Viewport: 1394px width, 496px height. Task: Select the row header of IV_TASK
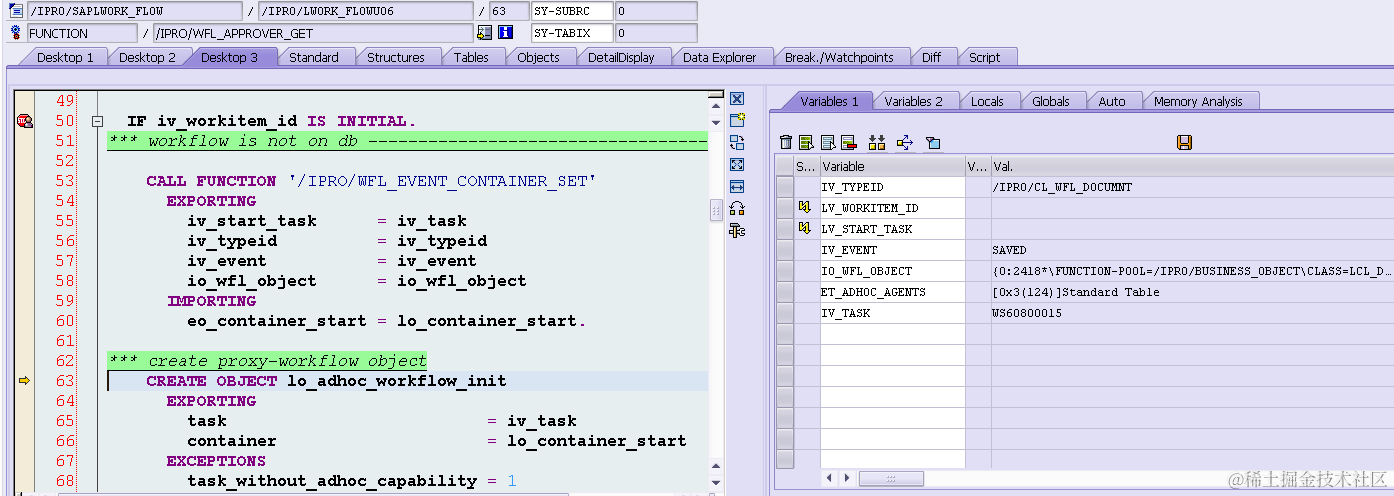pos(785,313)
